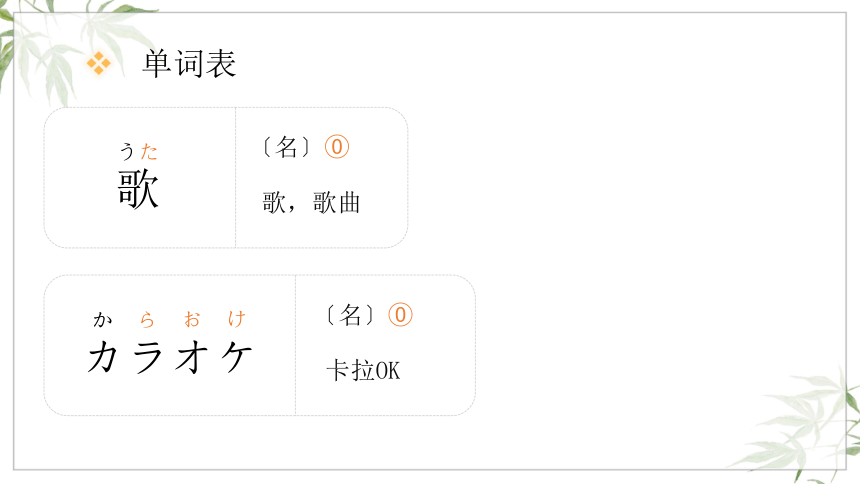Click the 歌，歌曲 translation text
This screenshot has width=860, height=484.
point(311,202)
